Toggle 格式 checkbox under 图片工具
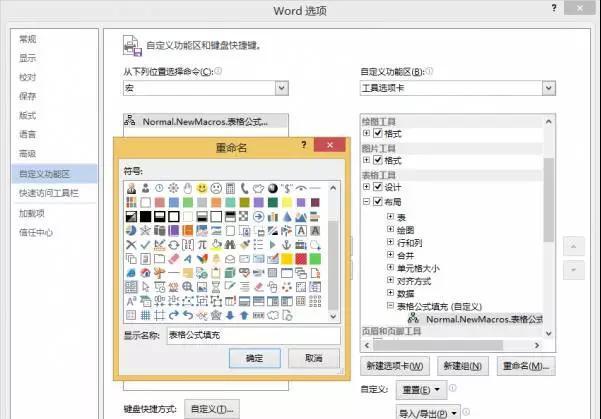The height and width of the screenshot is (419, 601). point(378,160)
